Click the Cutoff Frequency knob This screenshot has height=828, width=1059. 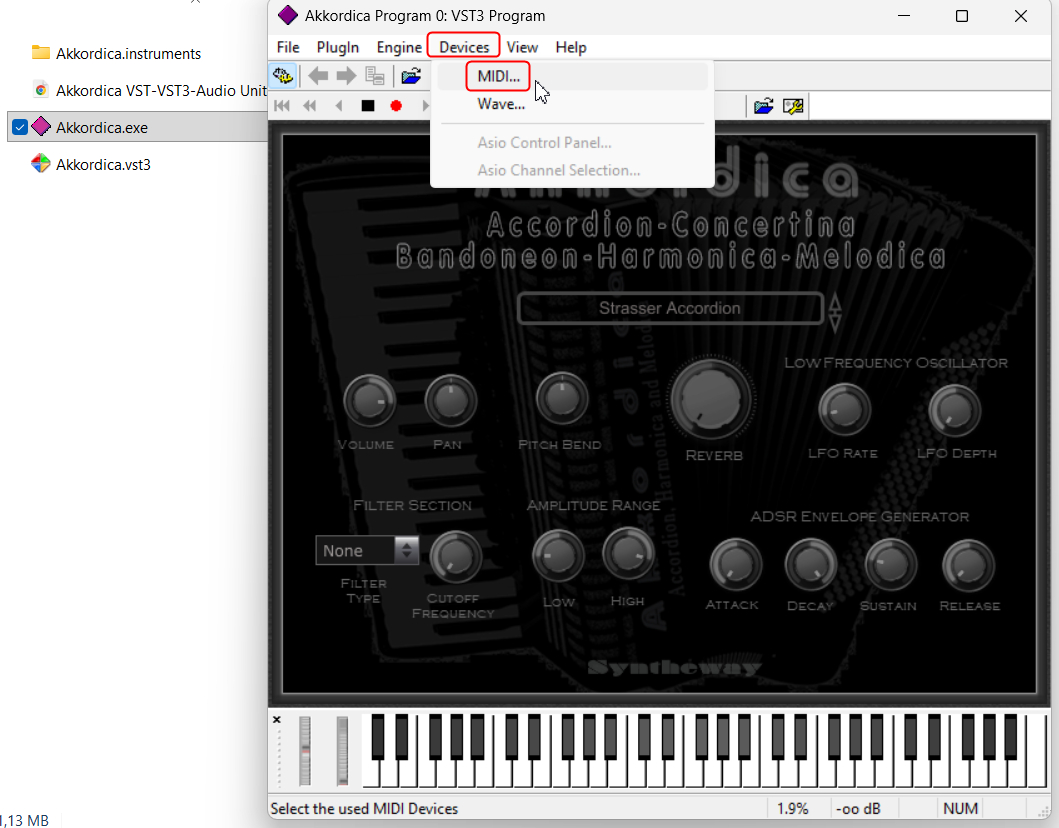point(456,557)
